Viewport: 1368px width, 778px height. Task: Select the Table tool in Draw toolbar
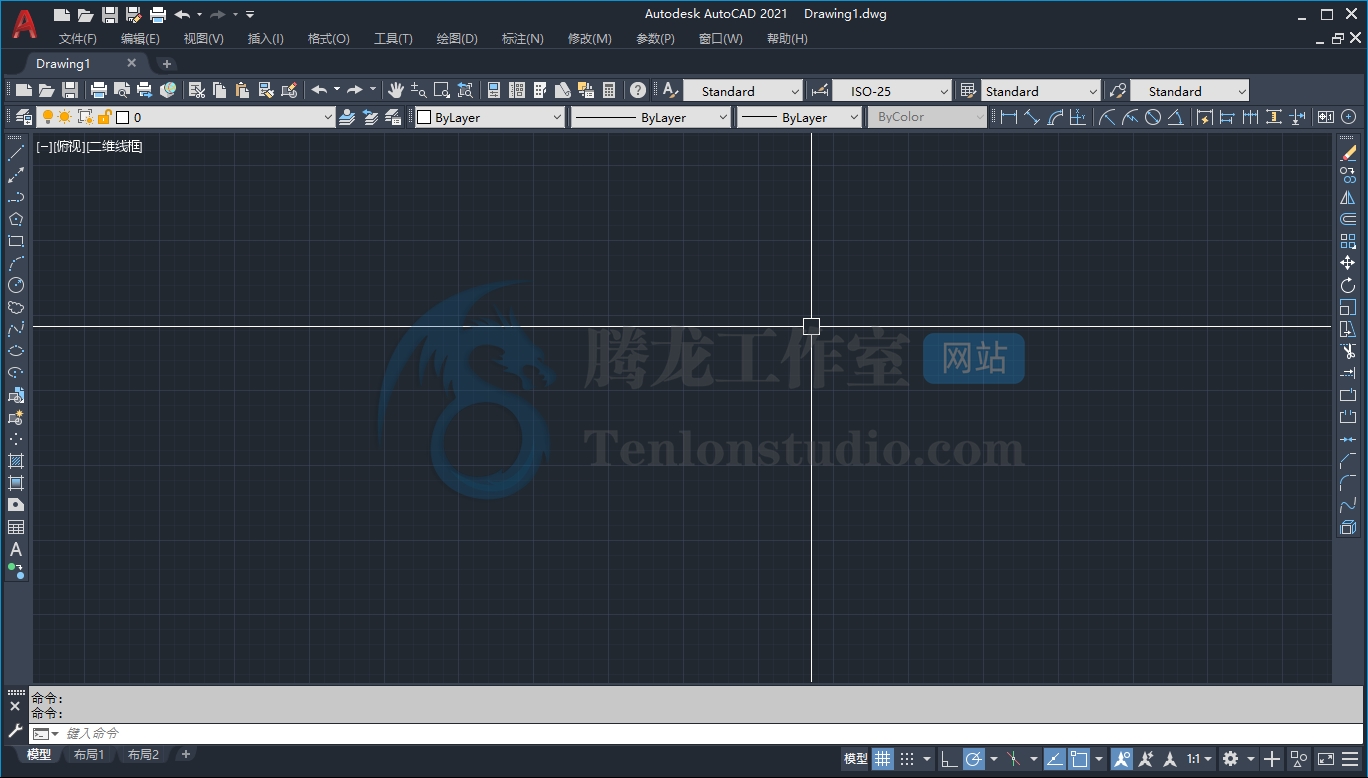pos(16,527)
